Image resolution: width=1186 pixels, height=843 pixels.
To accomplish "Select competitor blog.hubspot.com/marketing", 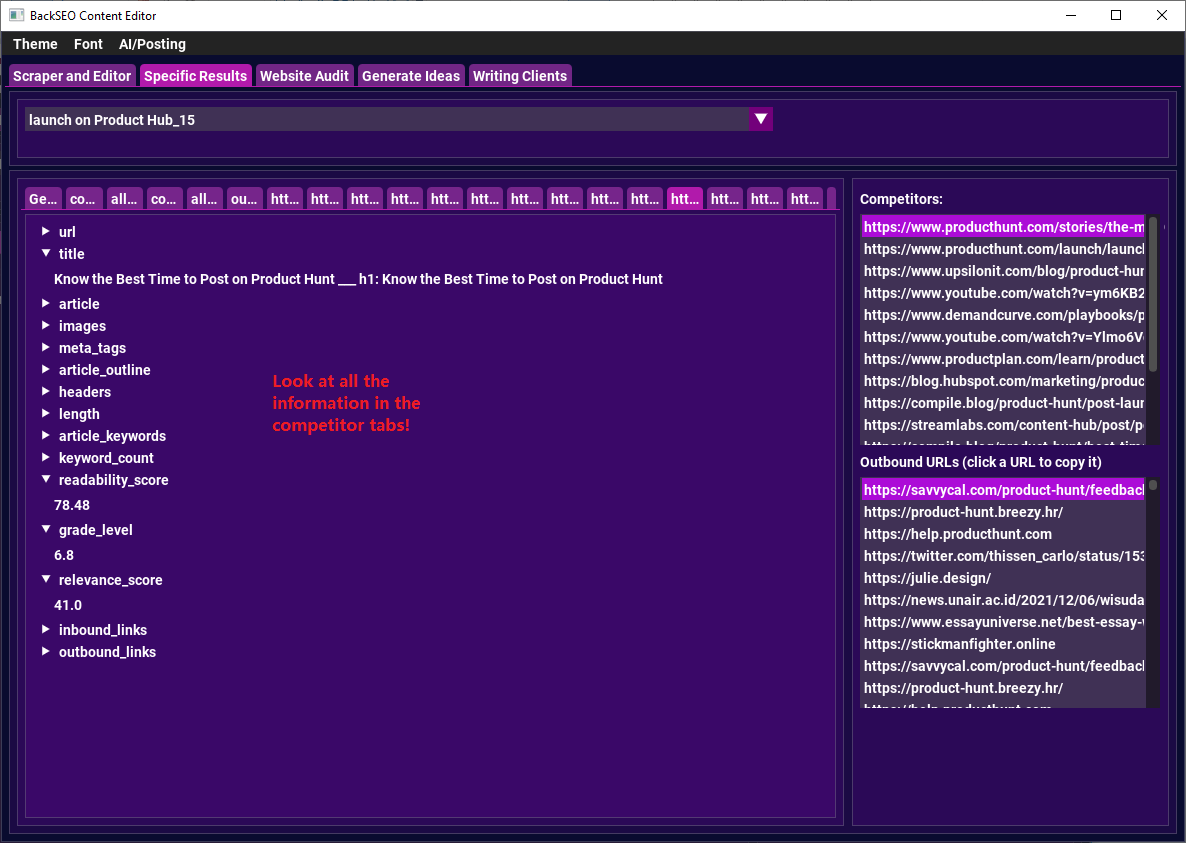I will tap(1003, 380).
